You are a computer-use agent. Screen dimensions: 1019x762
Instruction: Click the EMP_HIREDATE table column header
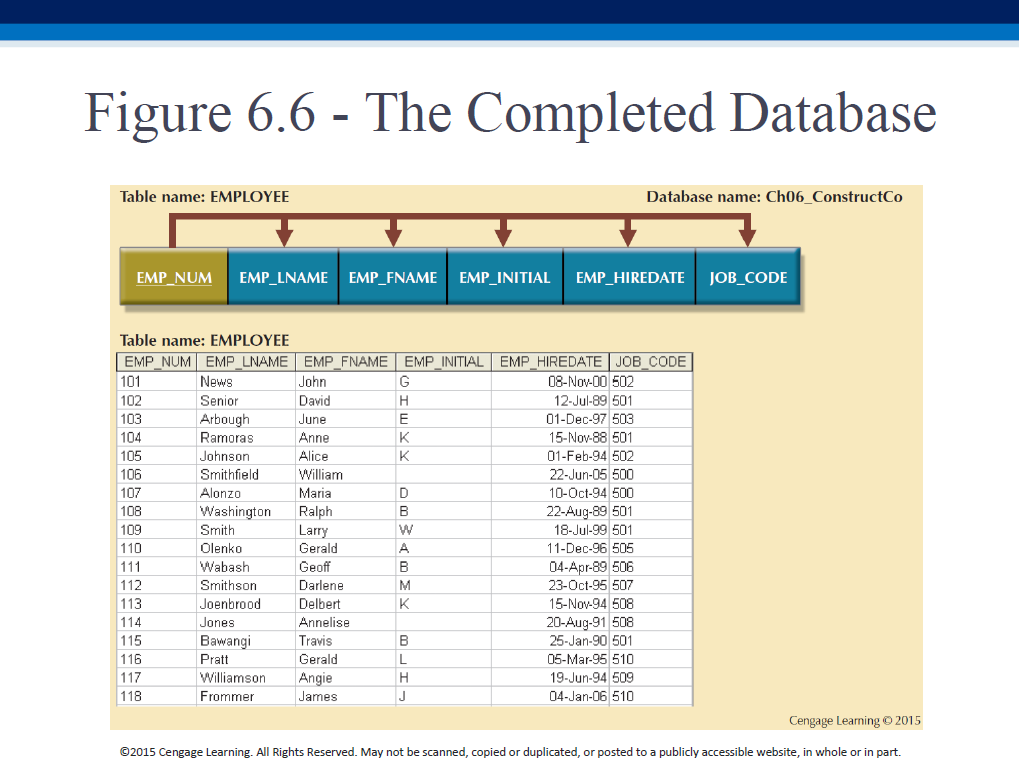pos(550,362)
